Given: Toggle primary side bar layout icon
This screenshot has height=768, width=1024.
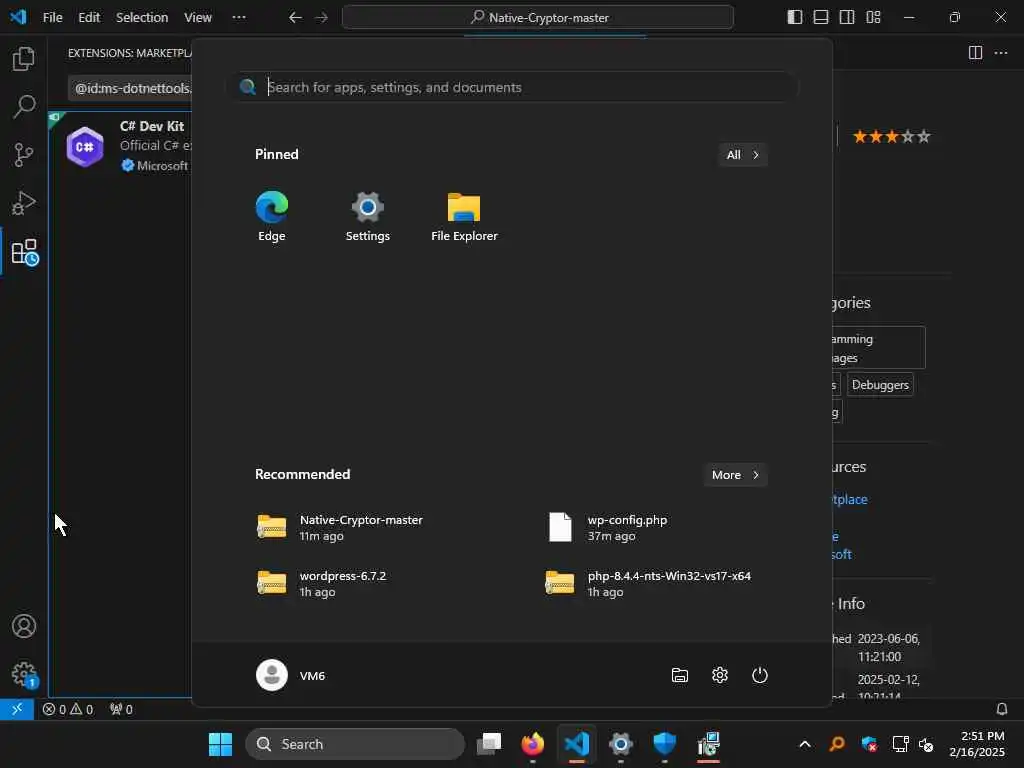Looking at the screenshot, I should 795,17.
